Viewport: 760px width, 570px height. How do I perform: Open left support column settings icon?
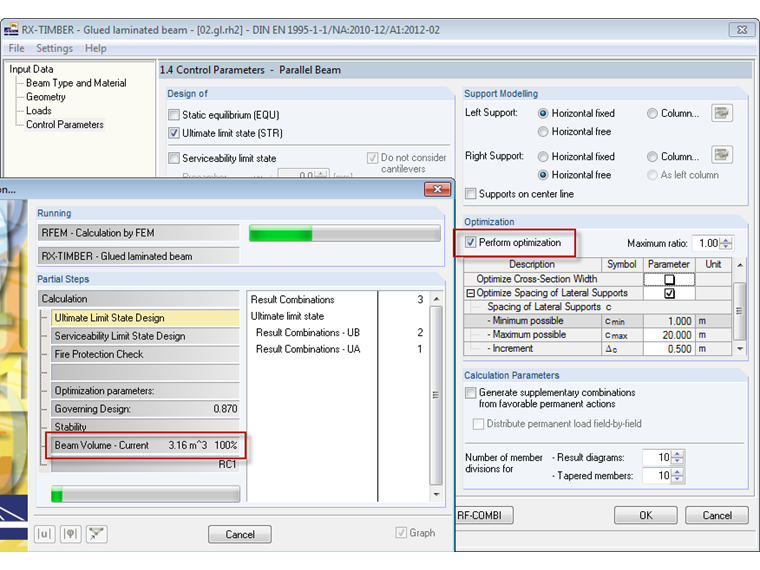[x=722, y=113]
